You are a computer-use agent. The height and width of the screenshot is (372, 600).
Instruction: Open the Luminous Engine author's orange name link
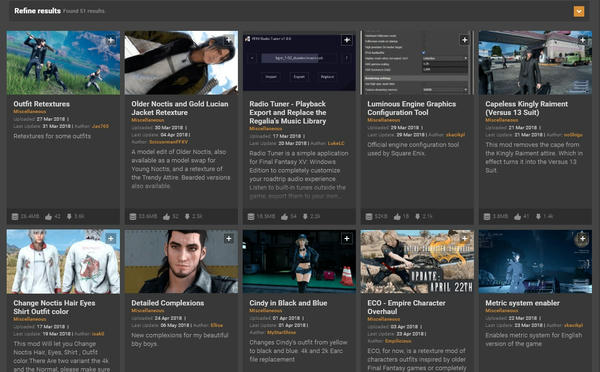coord(455,135)
